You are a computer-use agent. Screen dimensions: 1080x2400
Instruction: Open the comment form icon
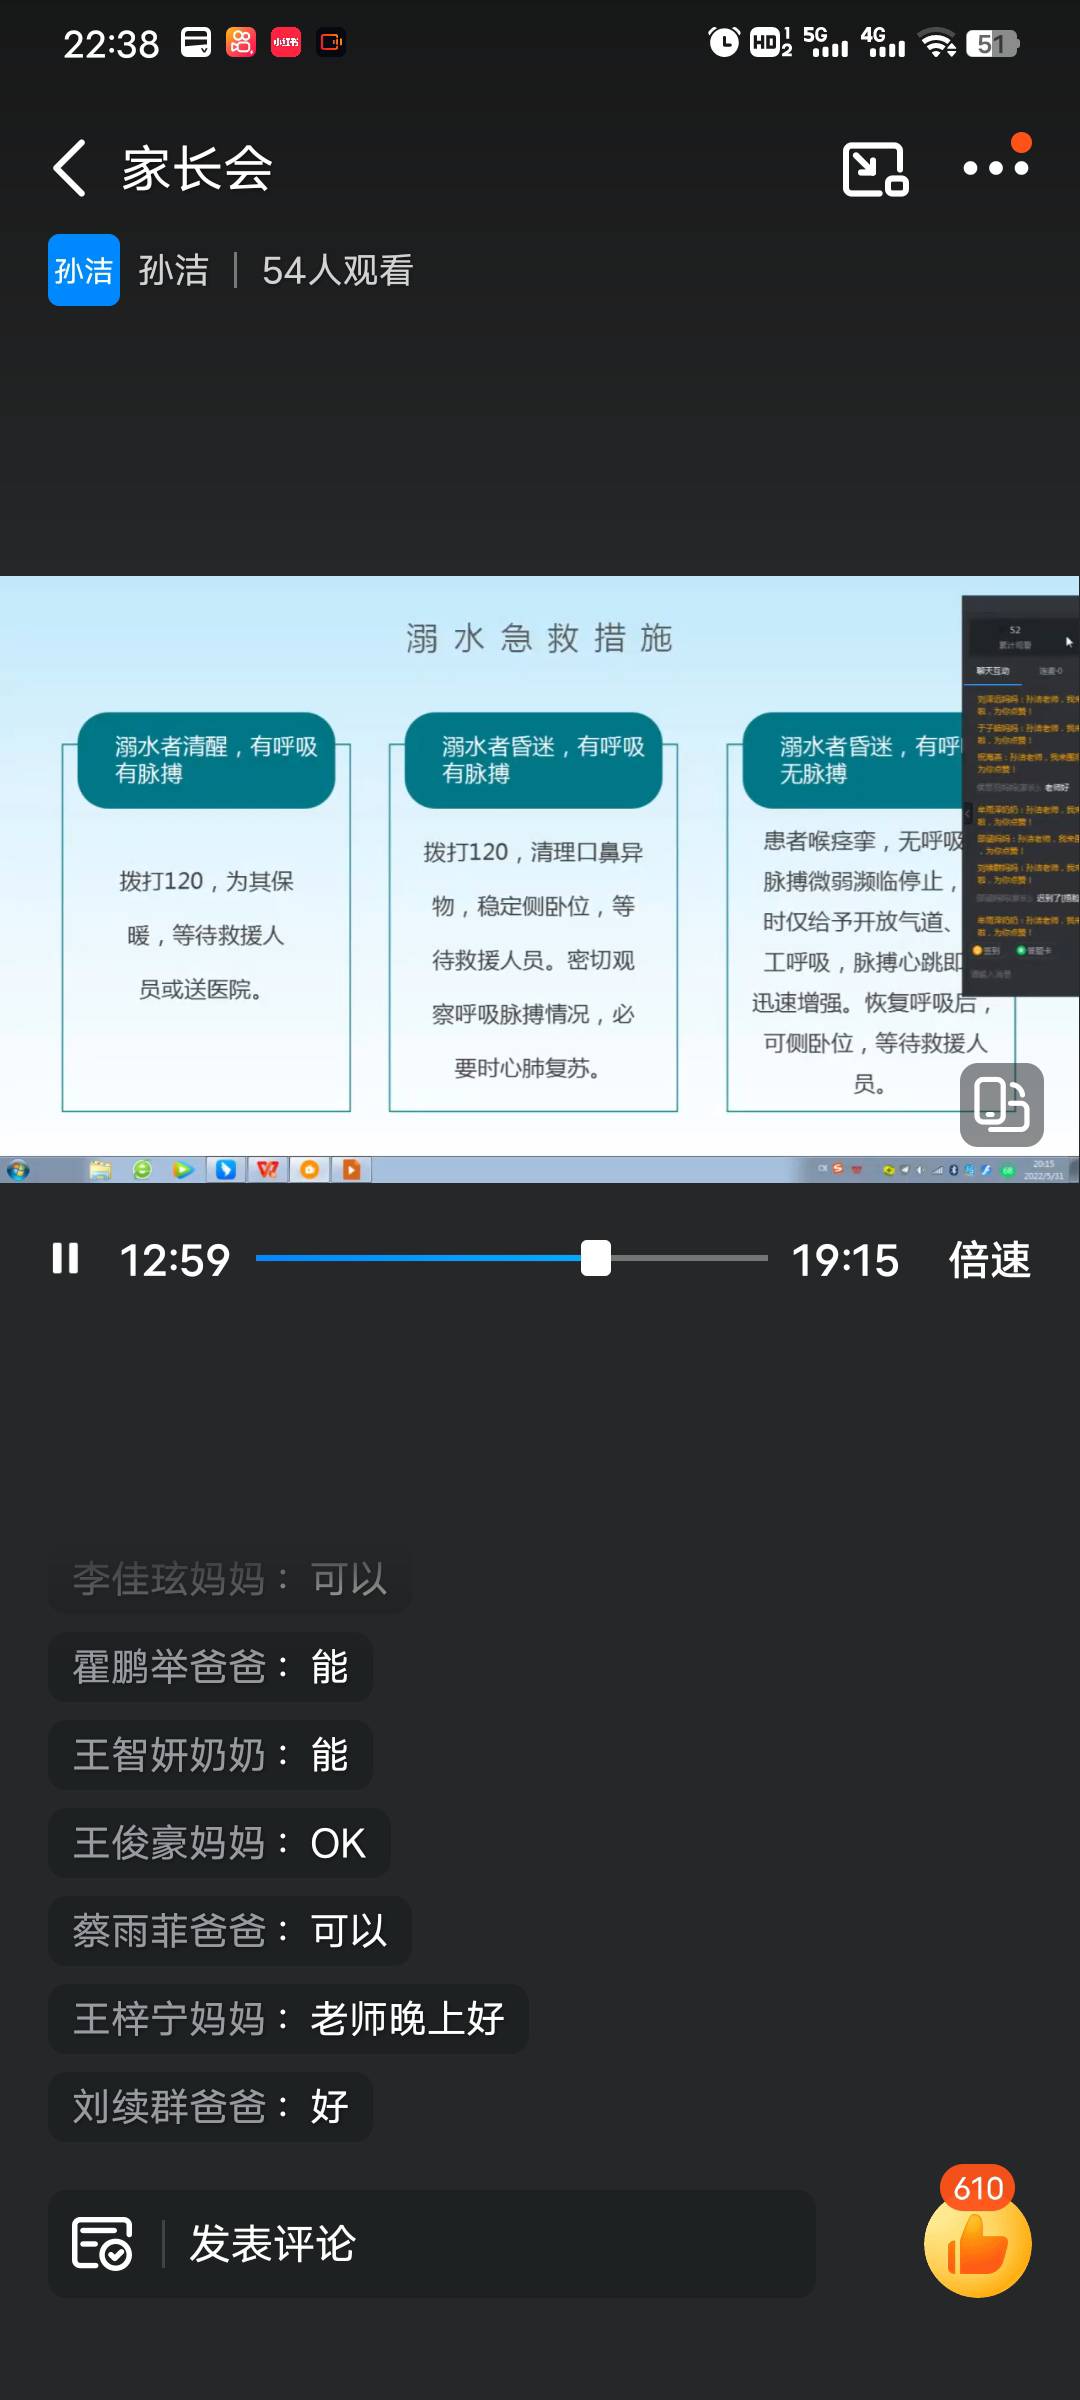tap(101, 2243)
